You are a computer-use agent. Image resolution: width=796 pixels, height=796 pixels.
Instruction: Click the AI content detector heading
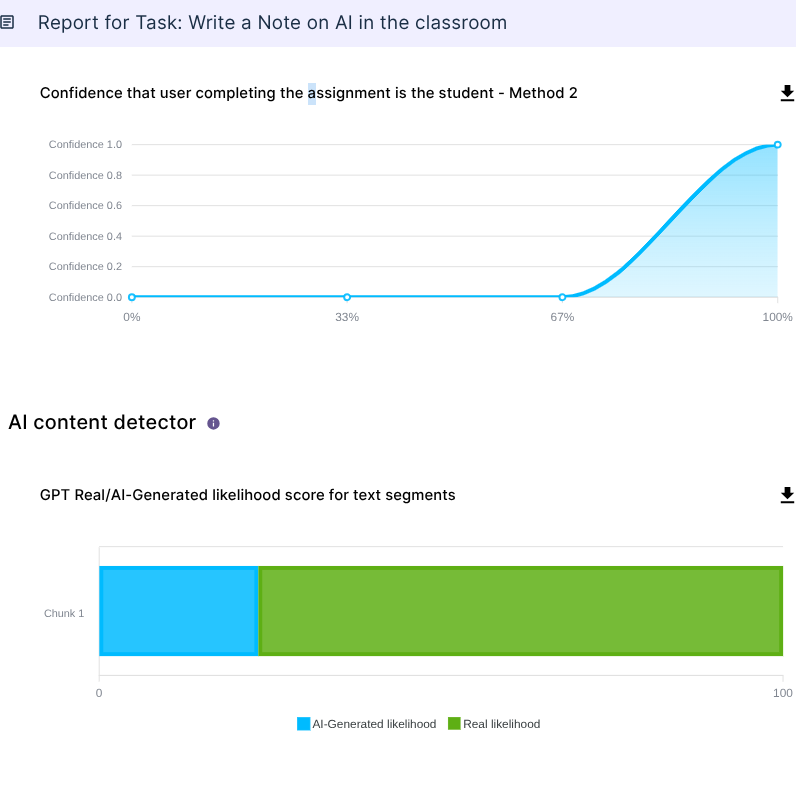[102, 422]
